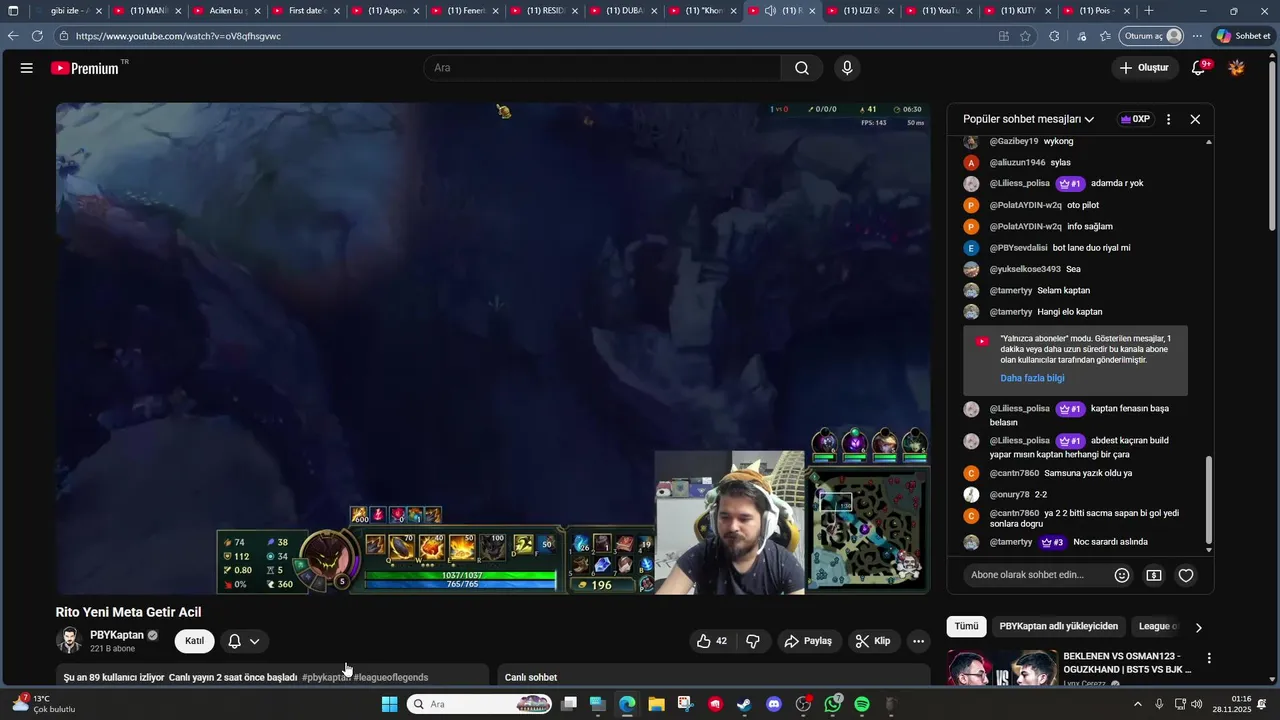Share the video with Paylaş
Viewport: 1280px width, 720px height.
(x=808, y=641)
